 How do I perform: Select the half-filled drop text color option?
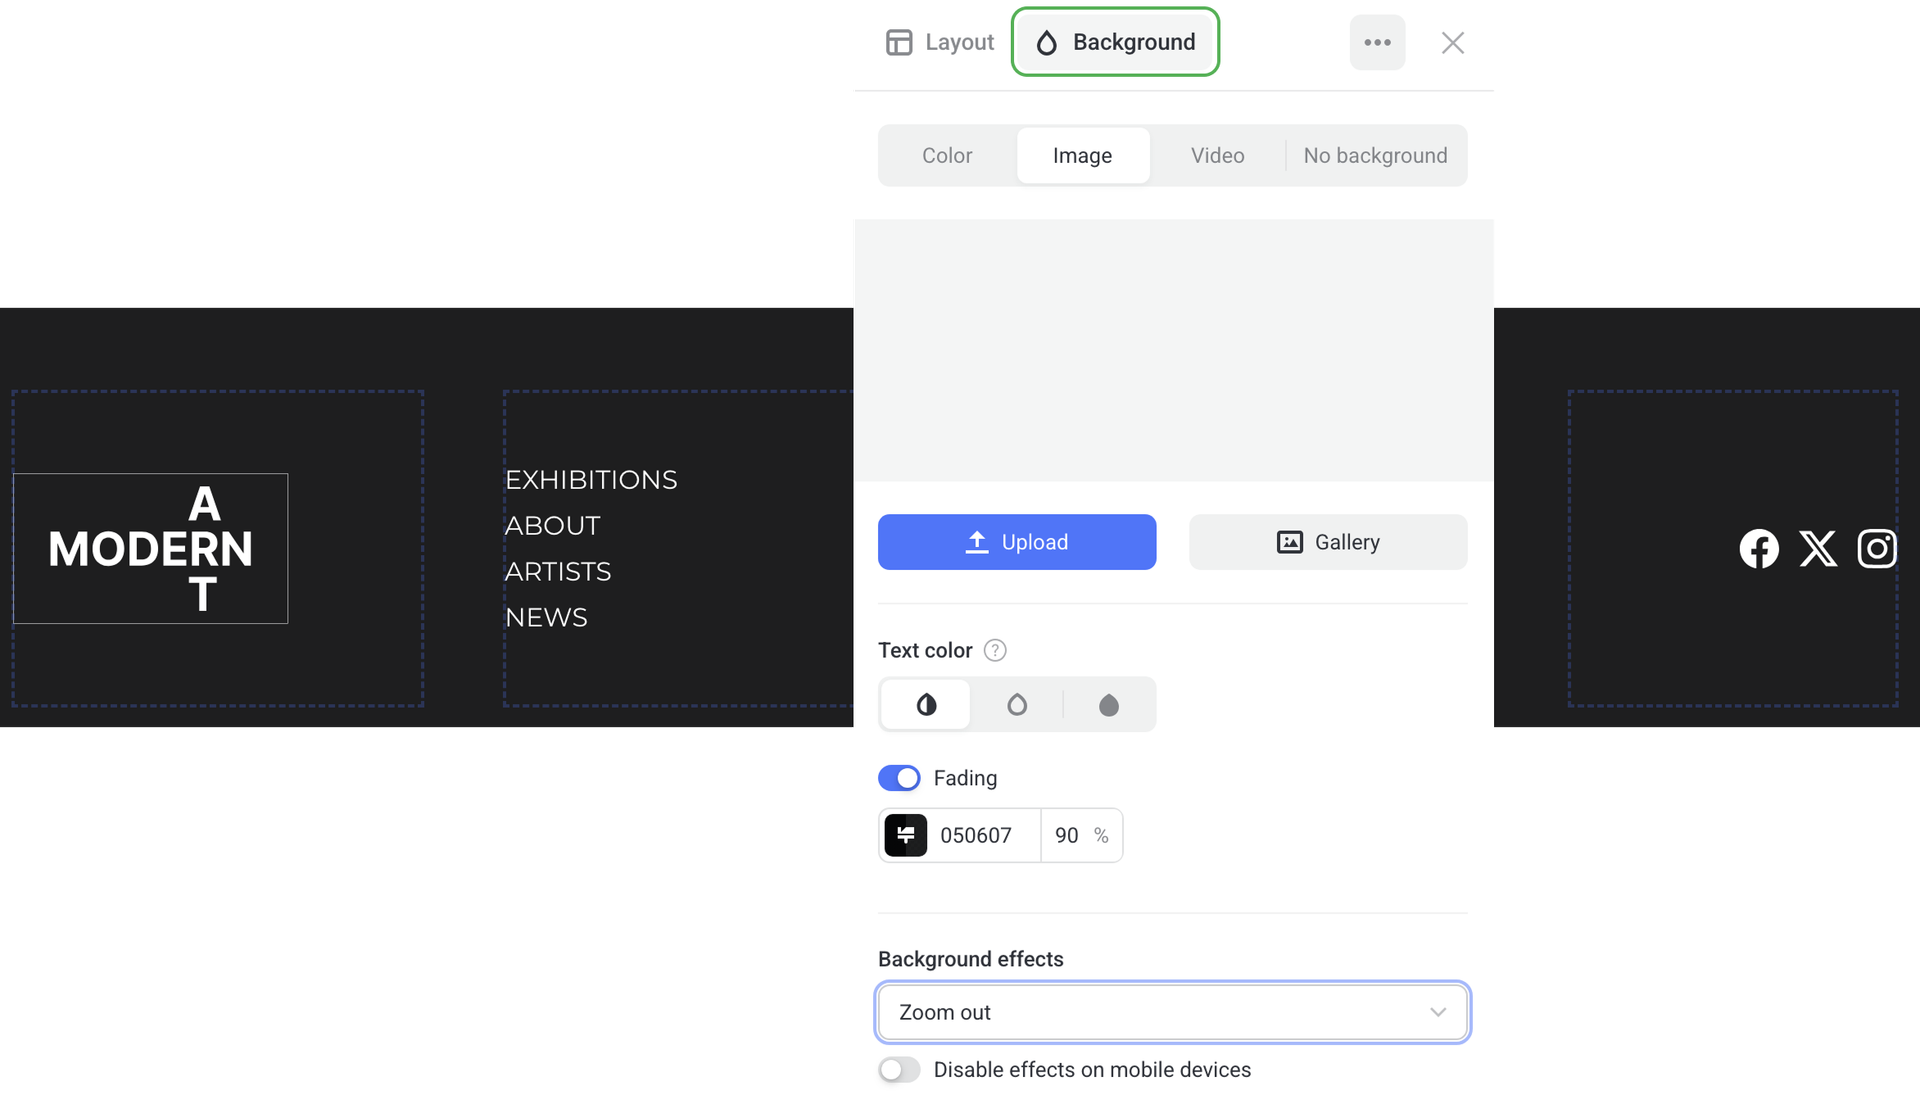click(x=926, y=705)
